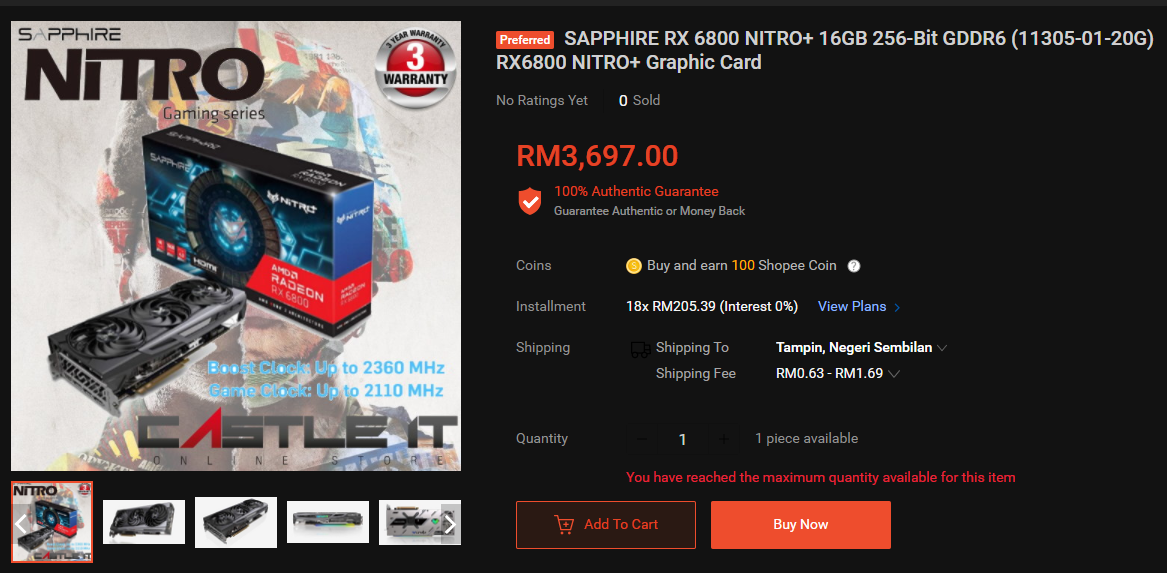1167x573 pixels.
Task: Click the red Preferred seller badge
Action: [525, 40]
